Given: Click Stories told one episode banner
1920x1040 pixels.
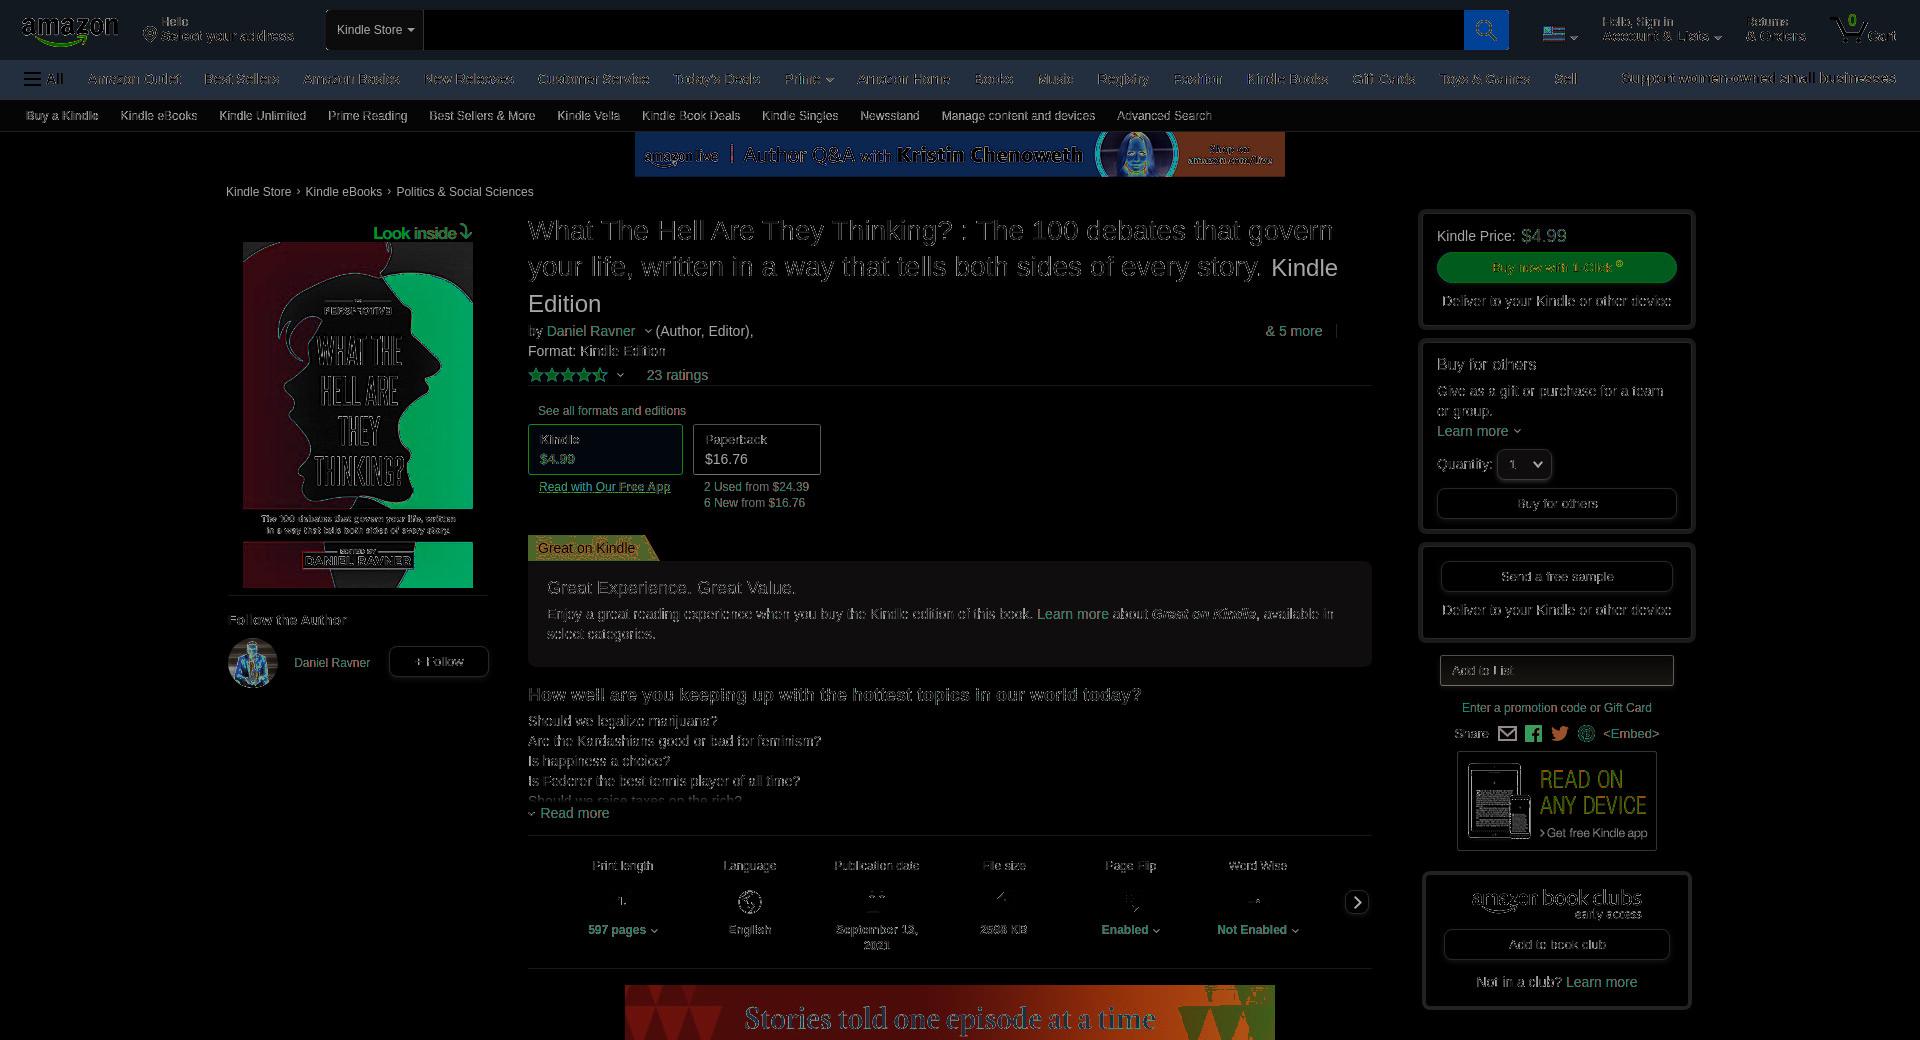Looking at the screenshot, I should click(950, 1013).
